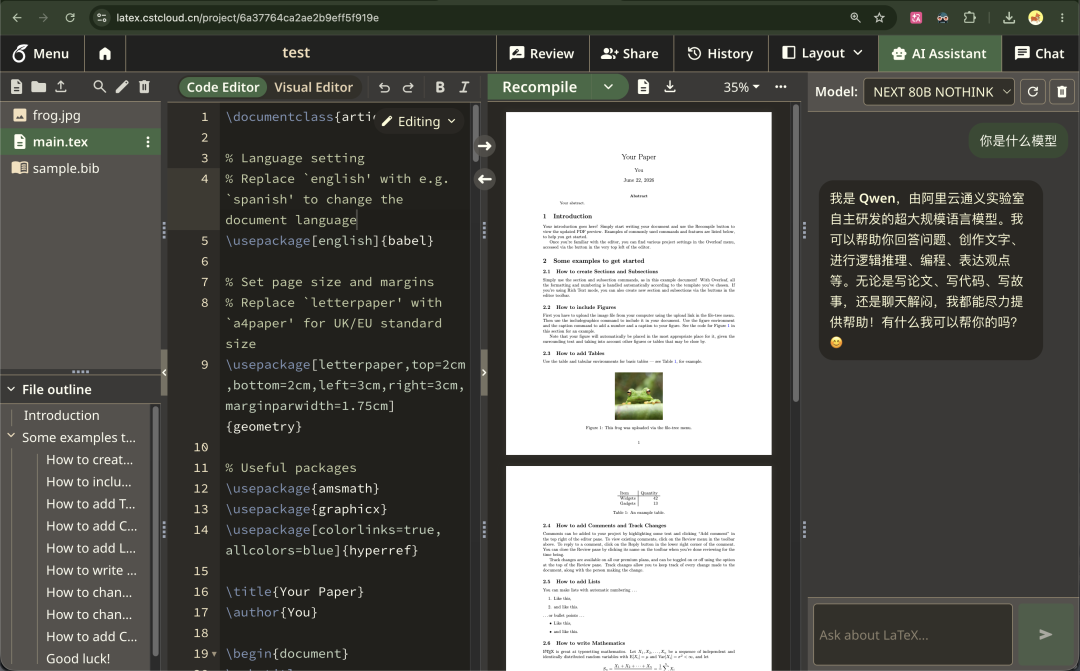The image size is (1080, 671).
Task: Open the 35% PDF zoom dropdown
Action: tap(741, 87)
